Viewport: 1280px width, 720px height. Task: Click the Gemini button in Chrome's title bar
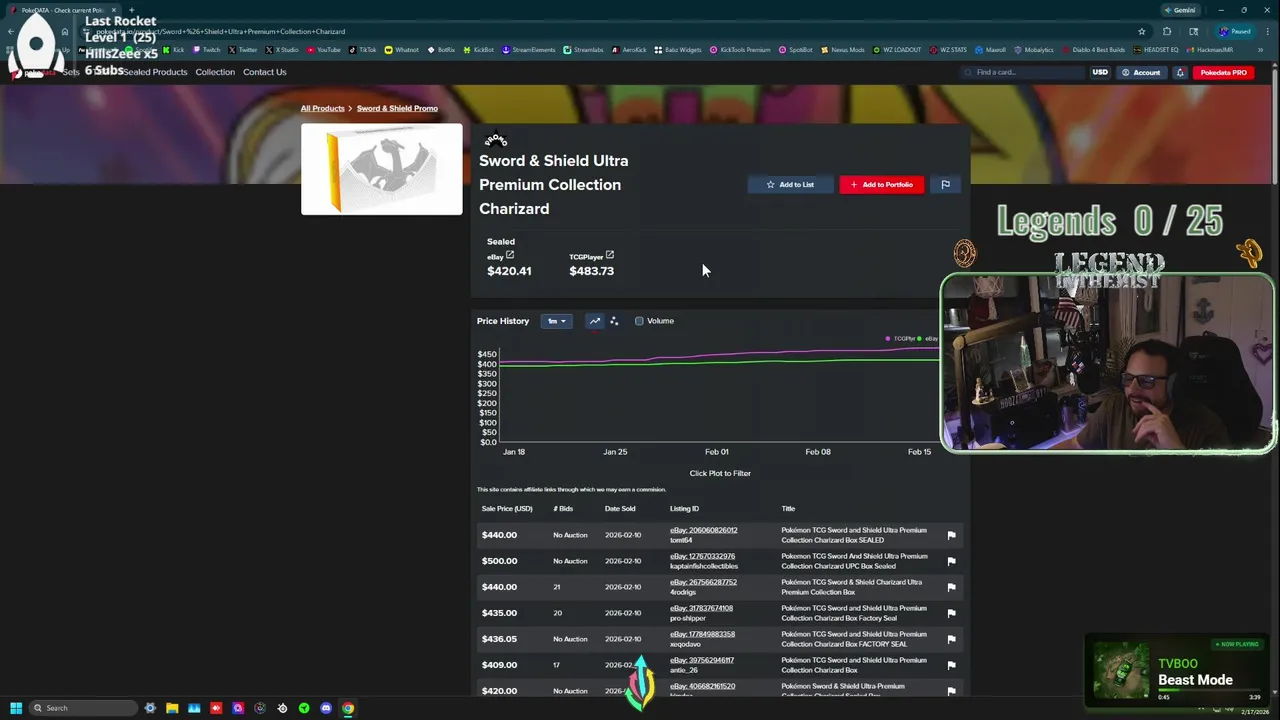(1180, 10)
